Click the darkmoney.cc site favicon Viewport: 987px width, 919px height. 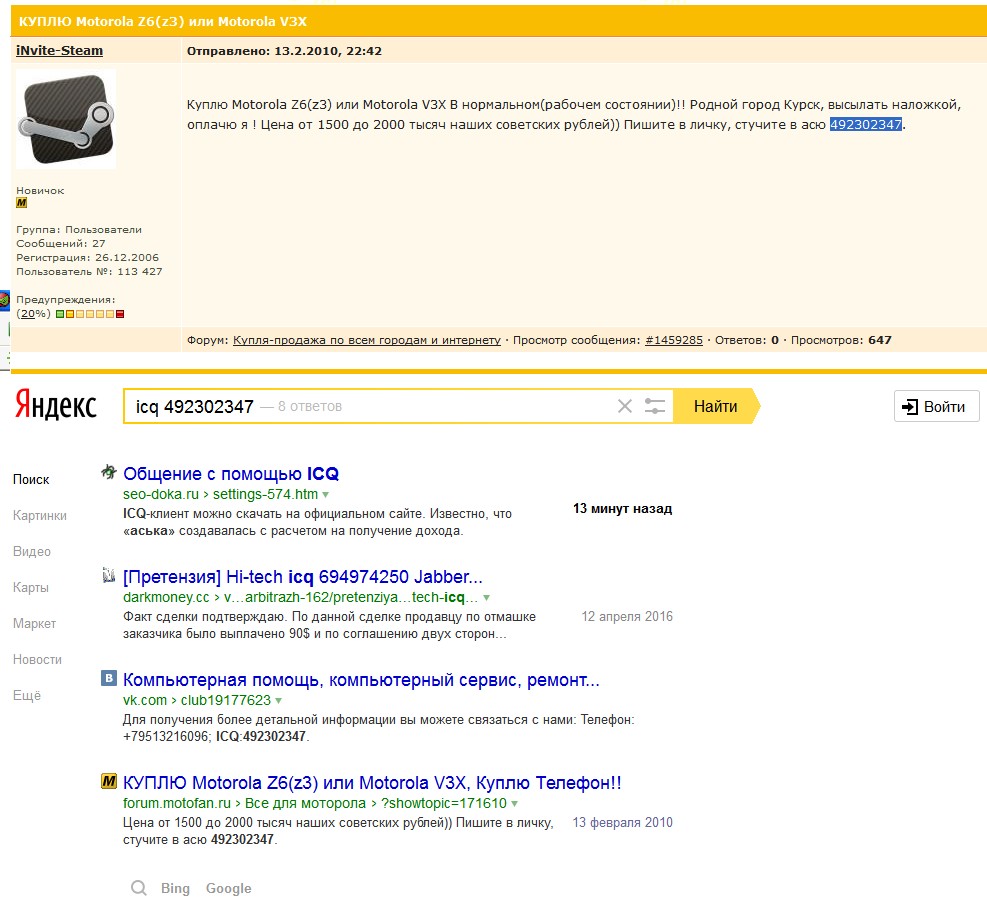click(109, 575)
